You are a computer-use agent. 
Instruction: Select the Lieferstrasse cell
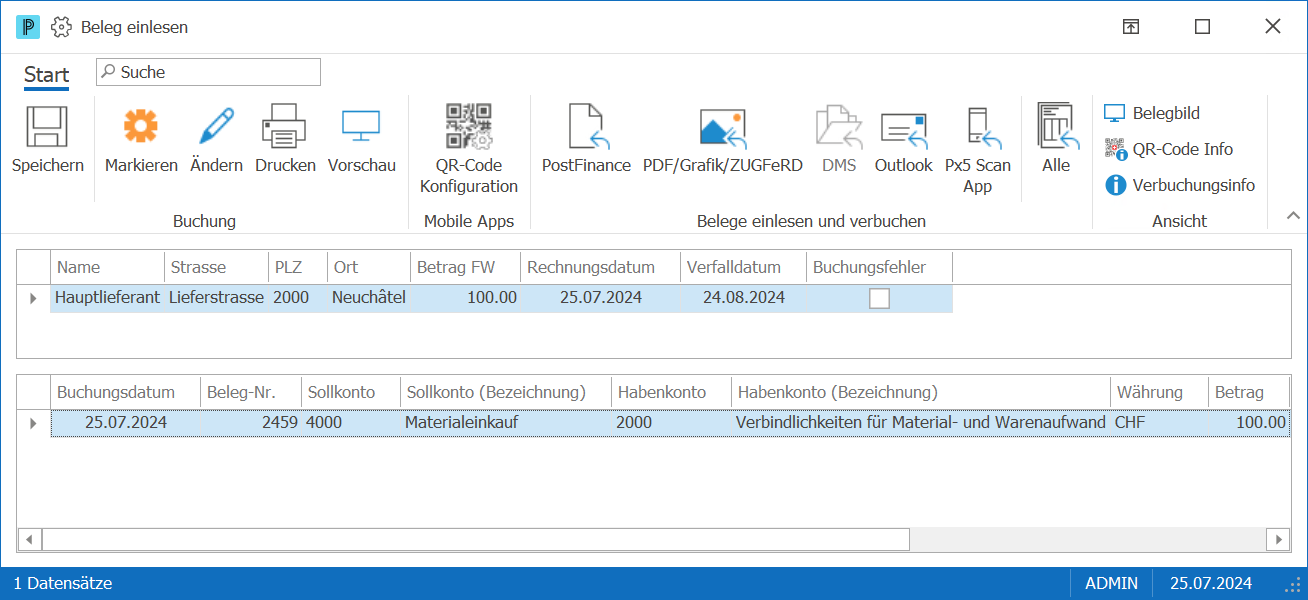[216, 298]
